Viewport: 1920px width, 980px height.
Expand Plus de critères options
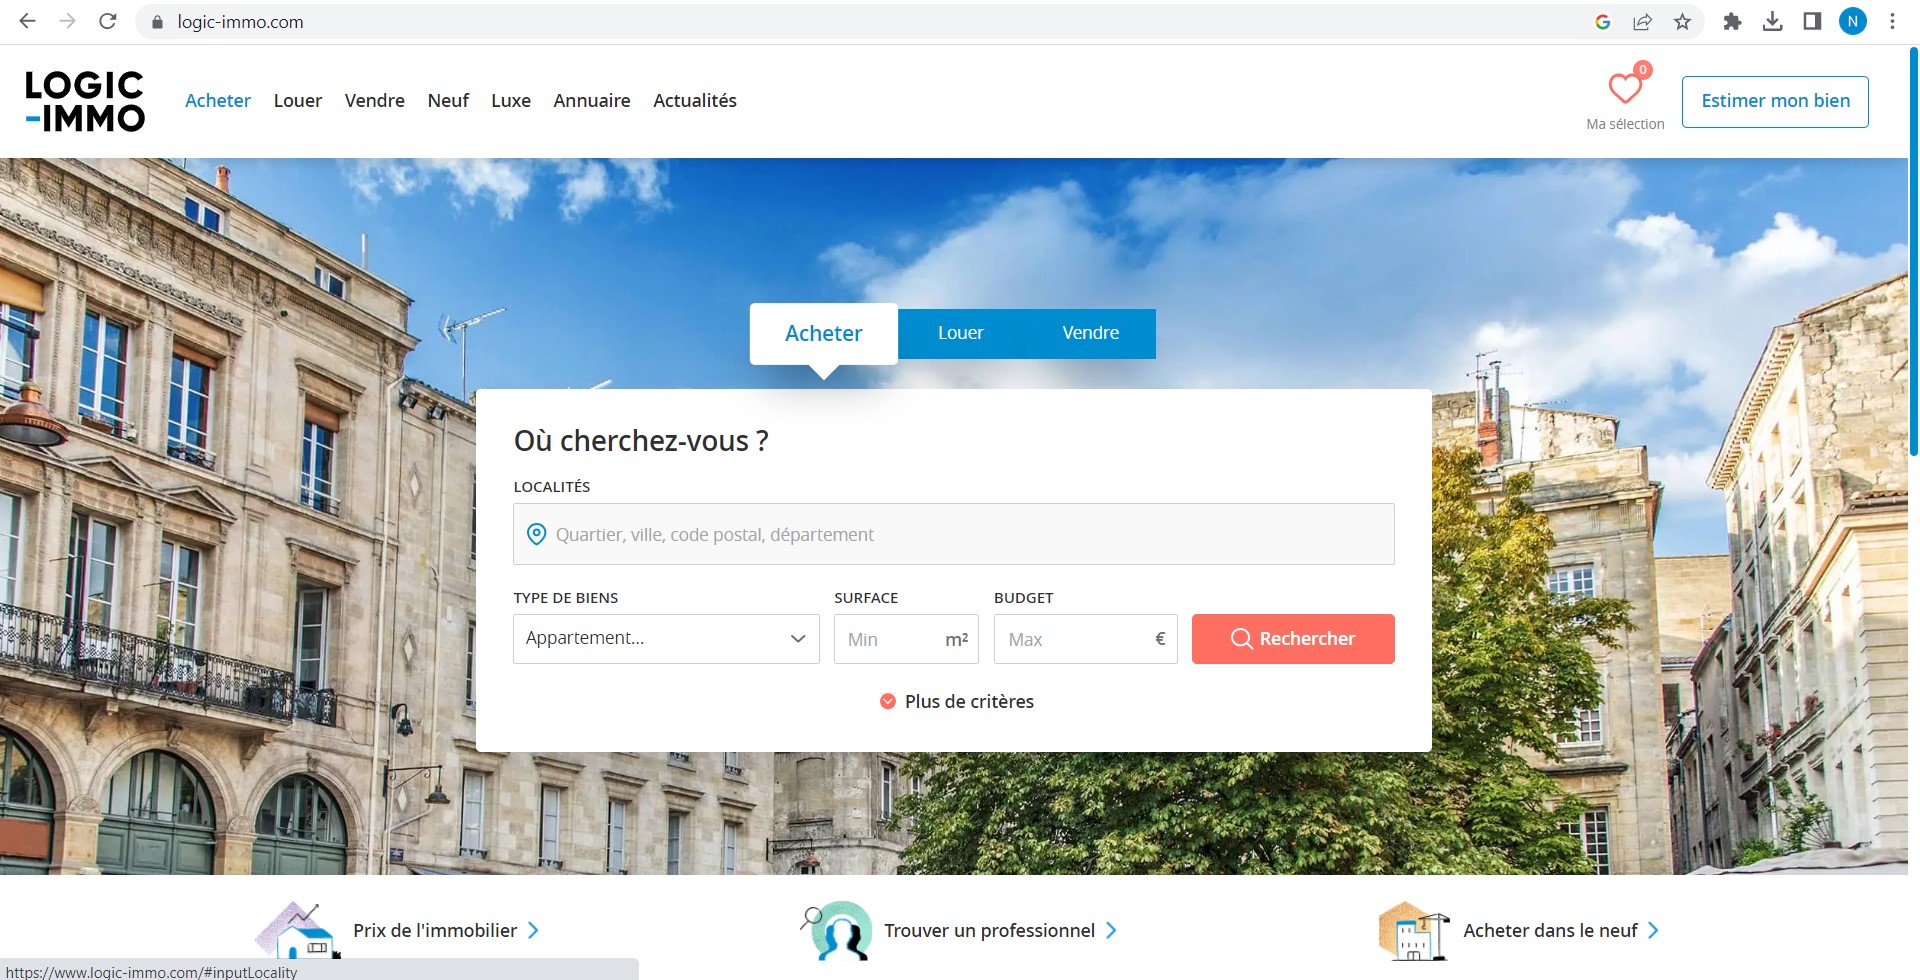point(957,702)
